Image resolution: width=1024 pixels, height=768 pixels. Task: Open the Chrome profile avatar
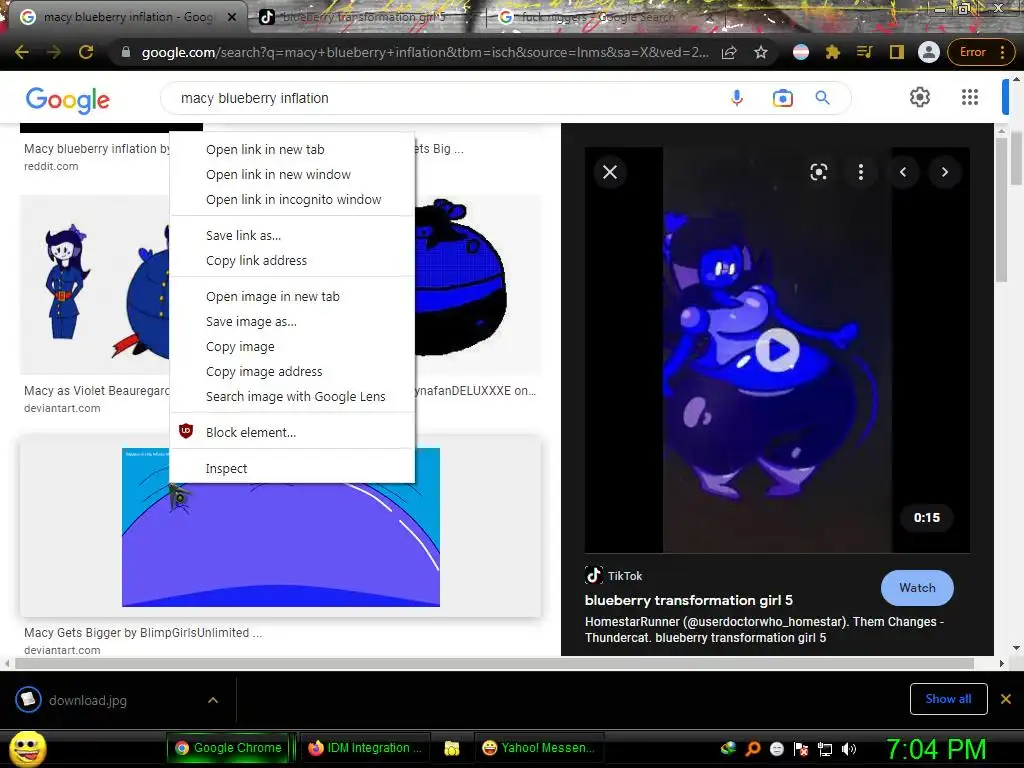coord(928,52)
